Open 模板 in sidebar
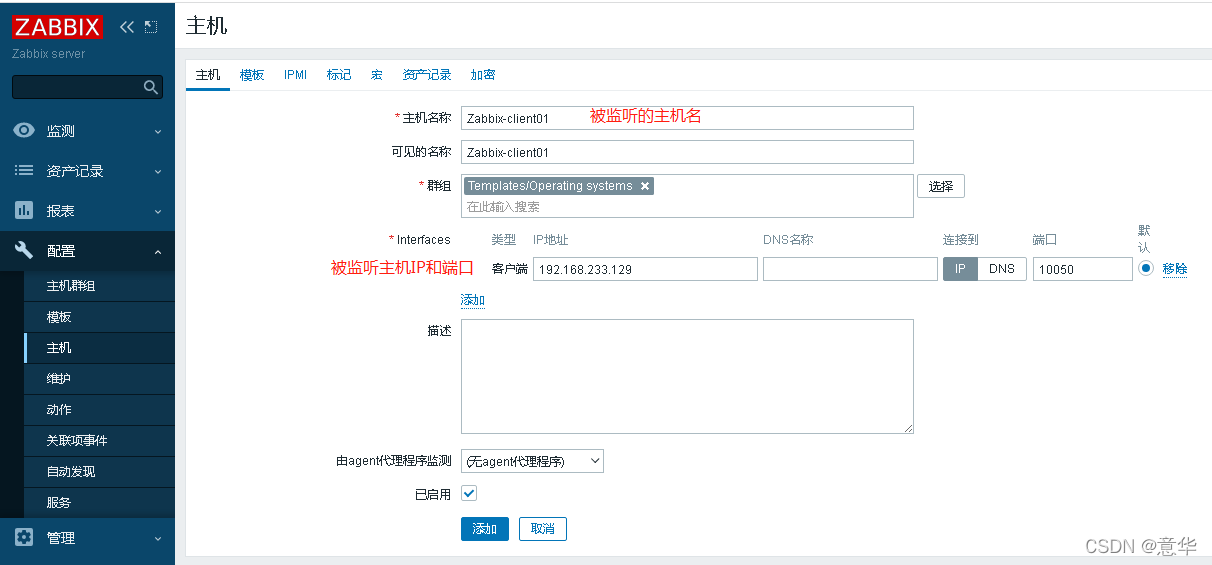1212x565 pixels. click(x=99, y=317)
